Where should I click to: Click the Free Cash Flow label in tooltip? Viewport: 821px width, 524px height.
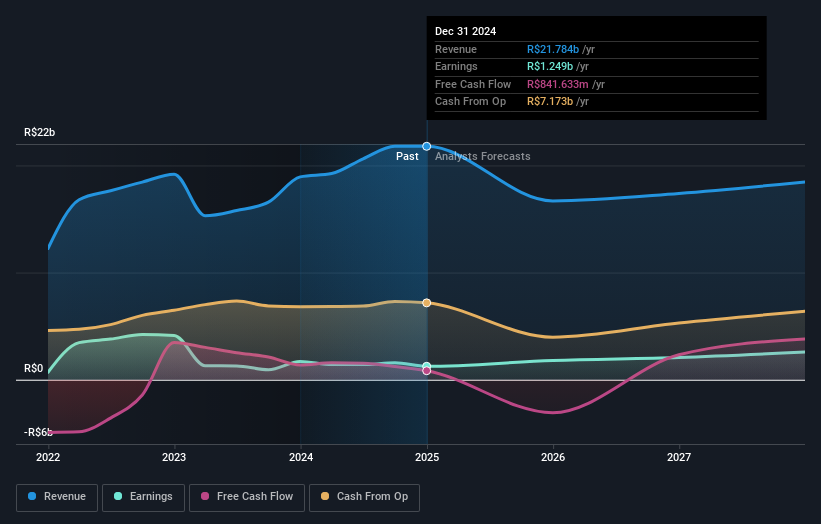point(473,84)
